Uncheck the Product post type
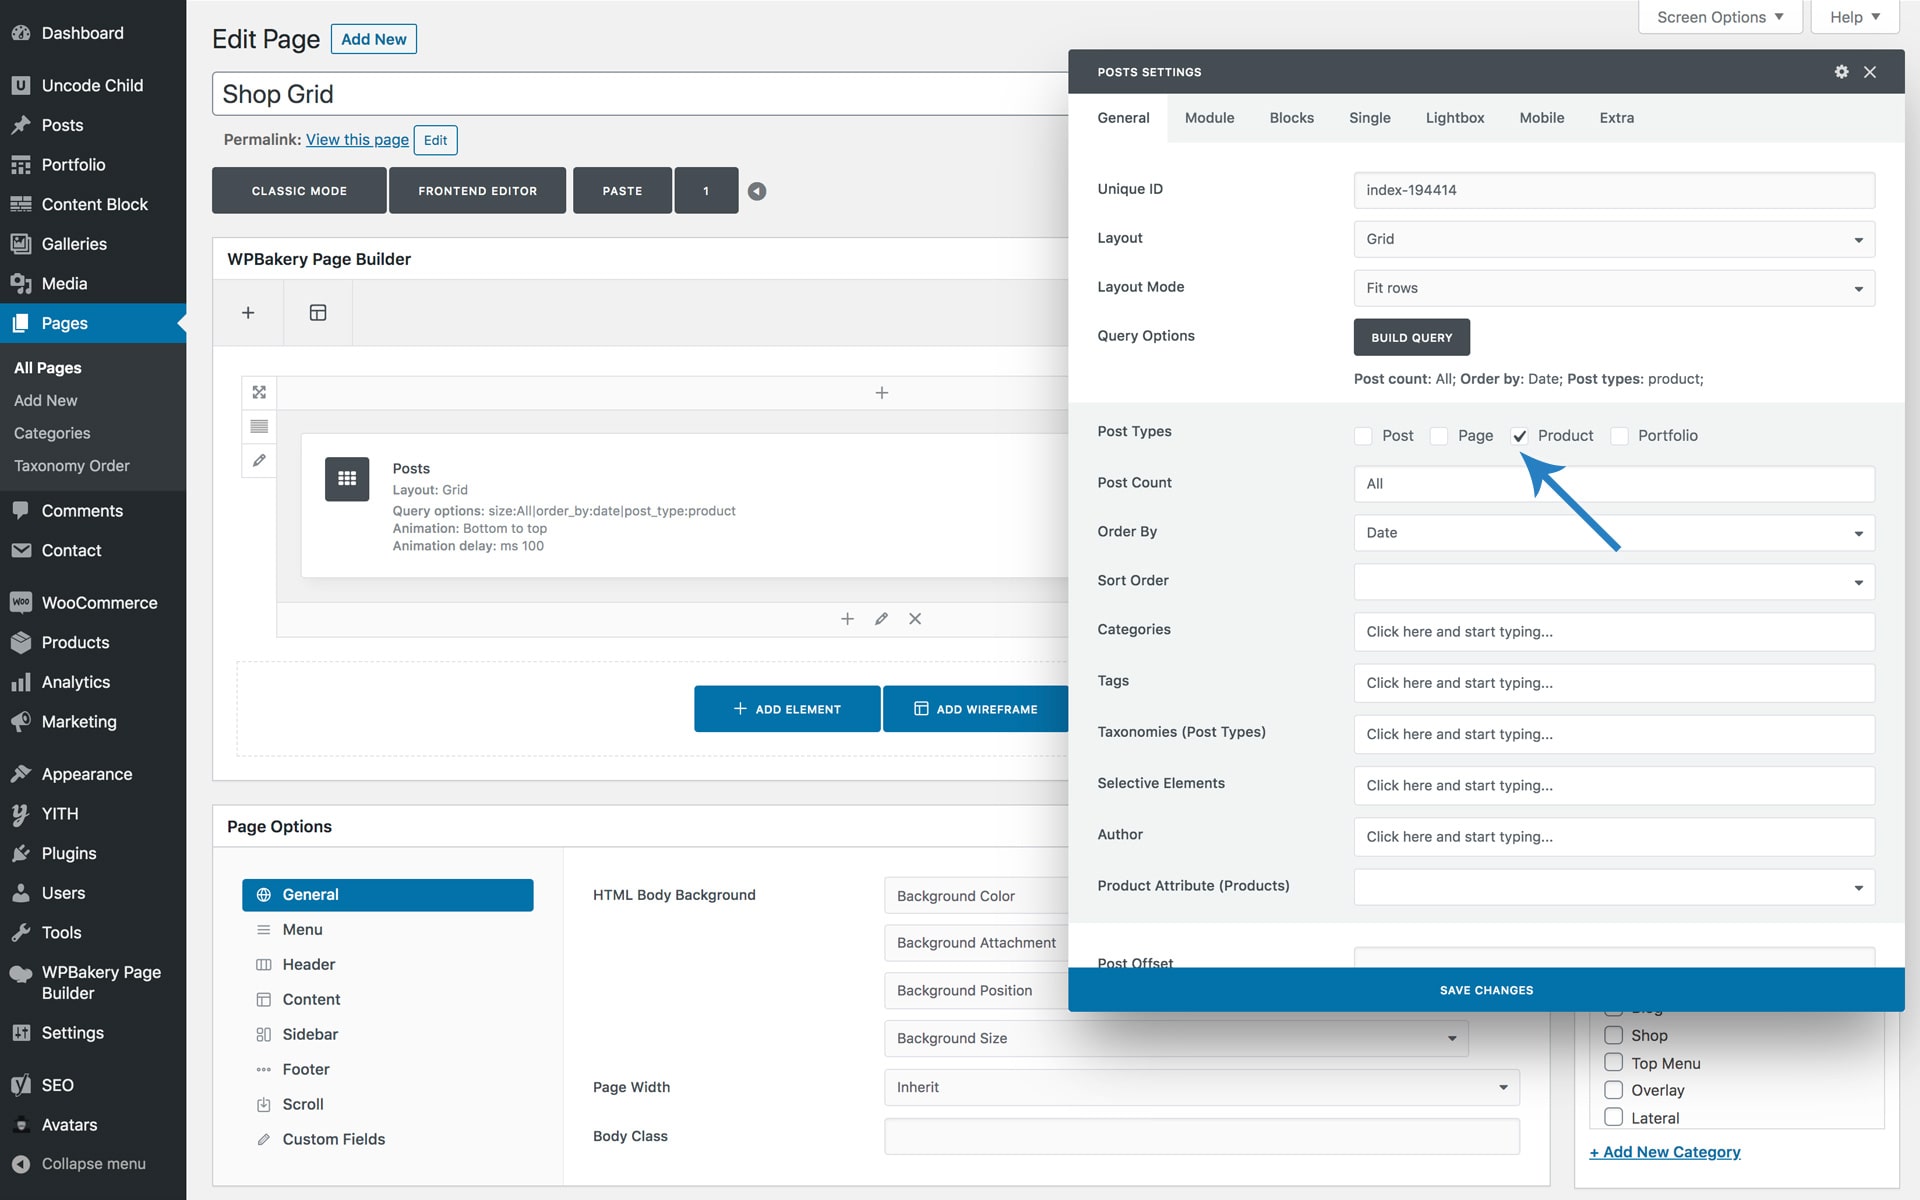 tap(1519, 436)
